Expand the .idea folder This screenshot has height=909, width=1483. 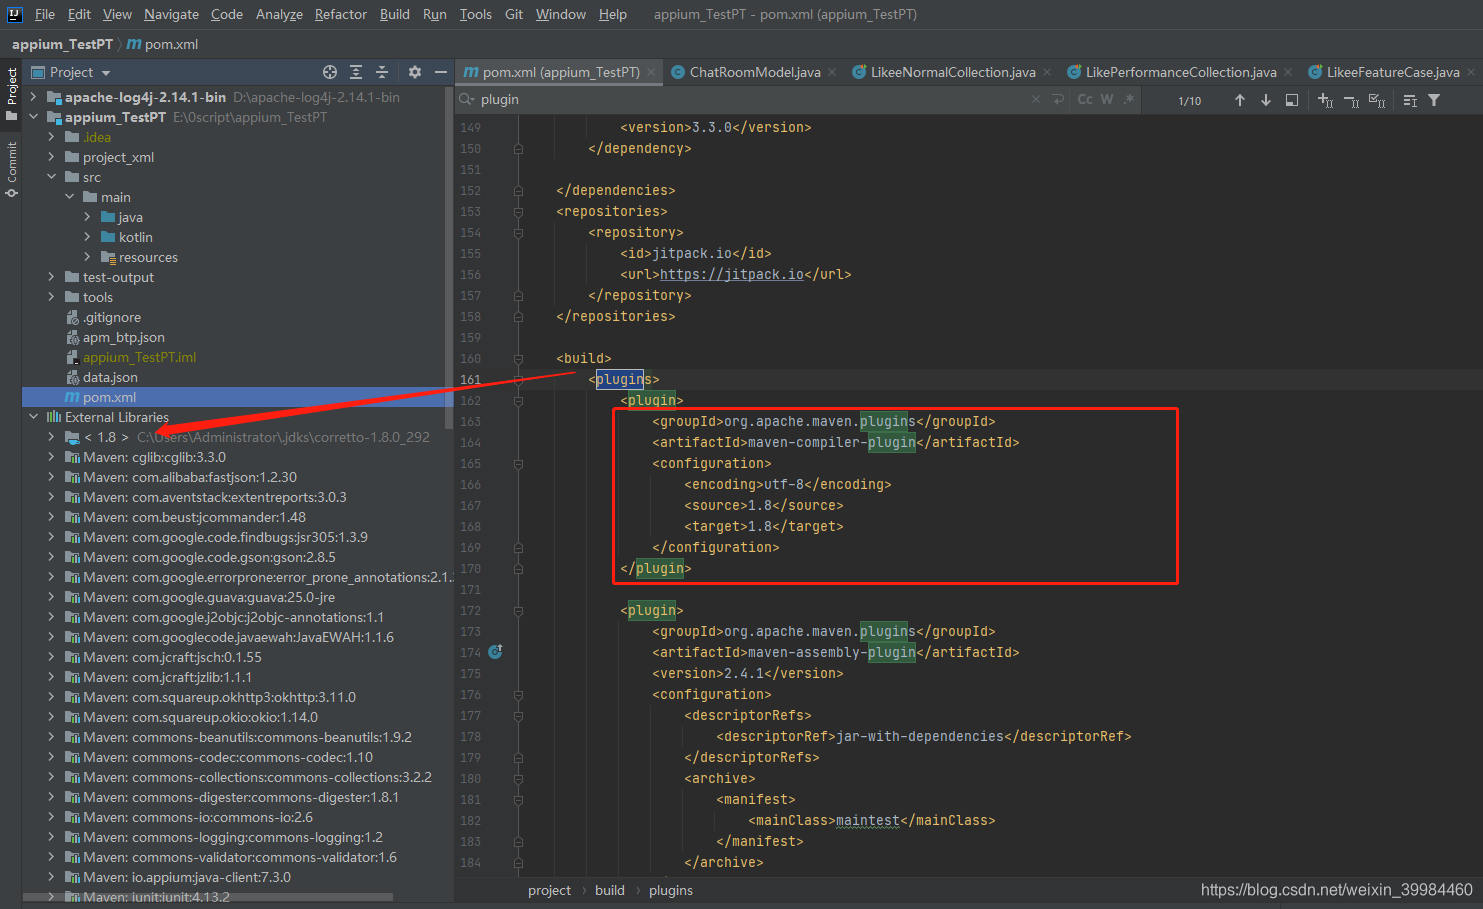coord(51,137)
